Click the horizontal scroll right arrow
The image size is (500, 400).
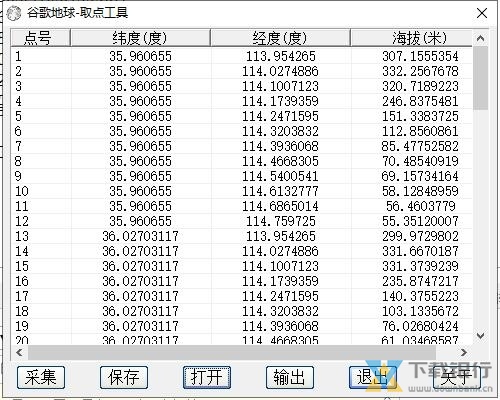point(464,352)
